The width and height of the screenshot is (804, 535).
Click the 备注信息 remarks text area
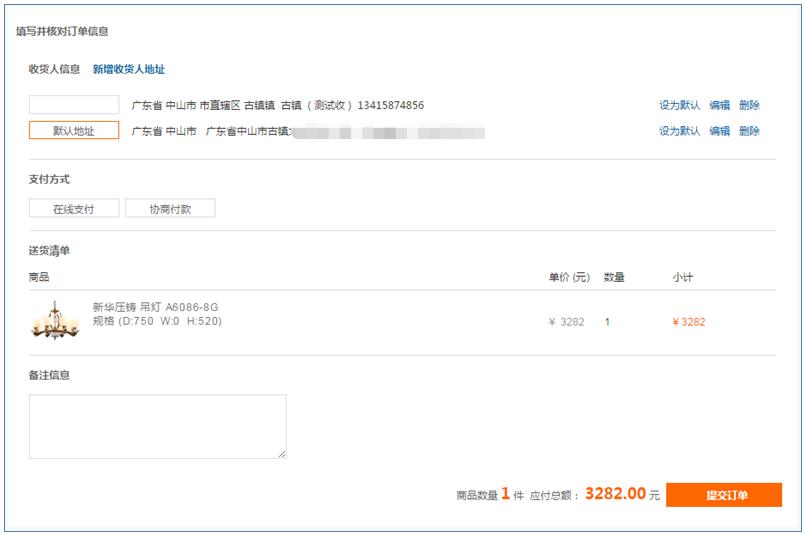pyautogui.click(x=158, y=426)
